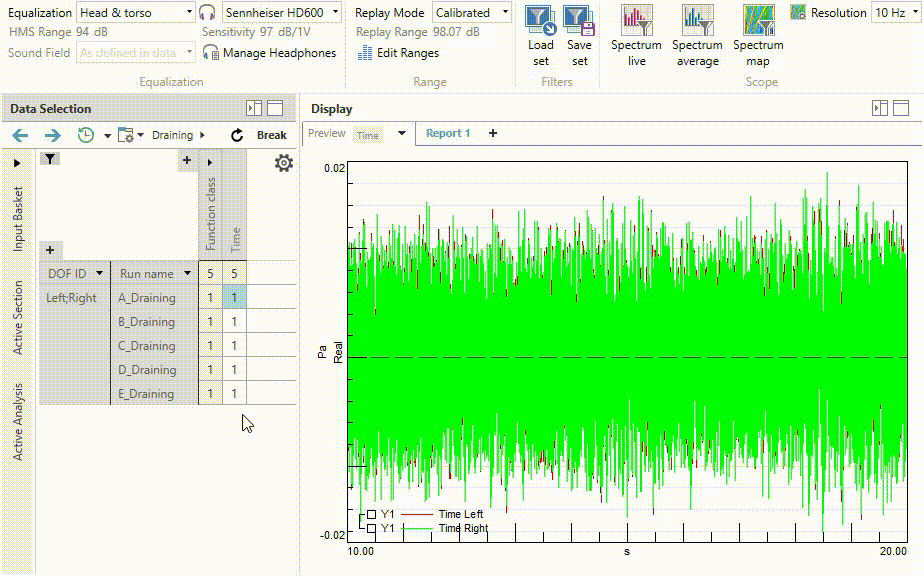924x576 pixels.
Task: Select the E_Draining run row
Action: point(154,394)
